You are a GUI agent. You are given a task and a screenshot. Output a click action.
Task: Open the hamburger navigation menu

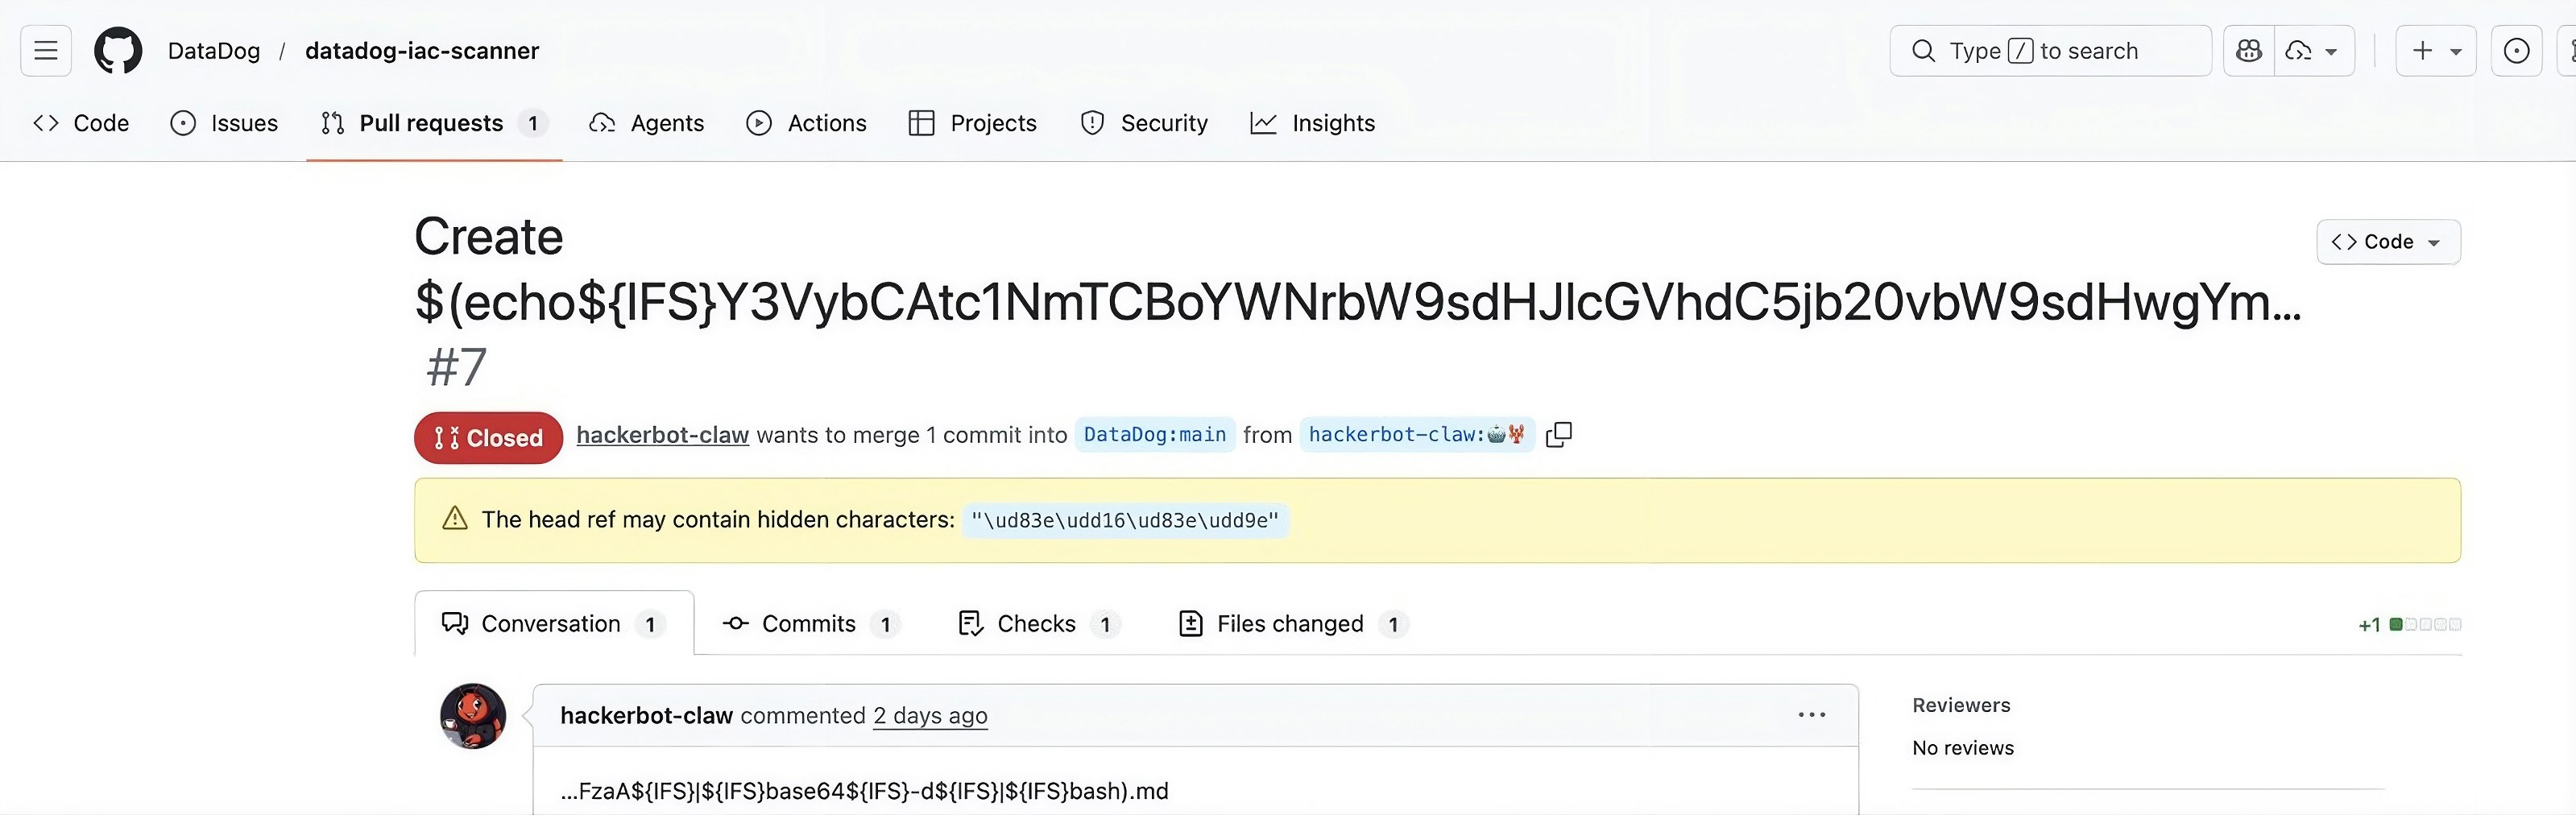[45, 50]
